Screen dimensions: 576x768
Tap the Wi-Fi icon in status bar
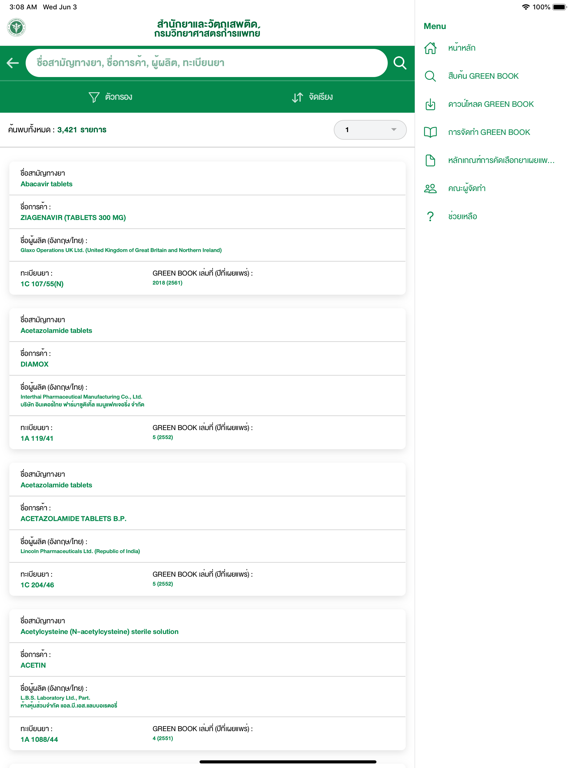[526, 7]
